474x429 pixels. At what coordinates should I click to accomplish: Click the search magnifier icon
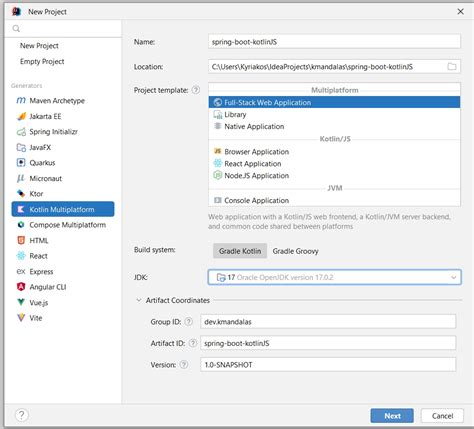point(16,29)
